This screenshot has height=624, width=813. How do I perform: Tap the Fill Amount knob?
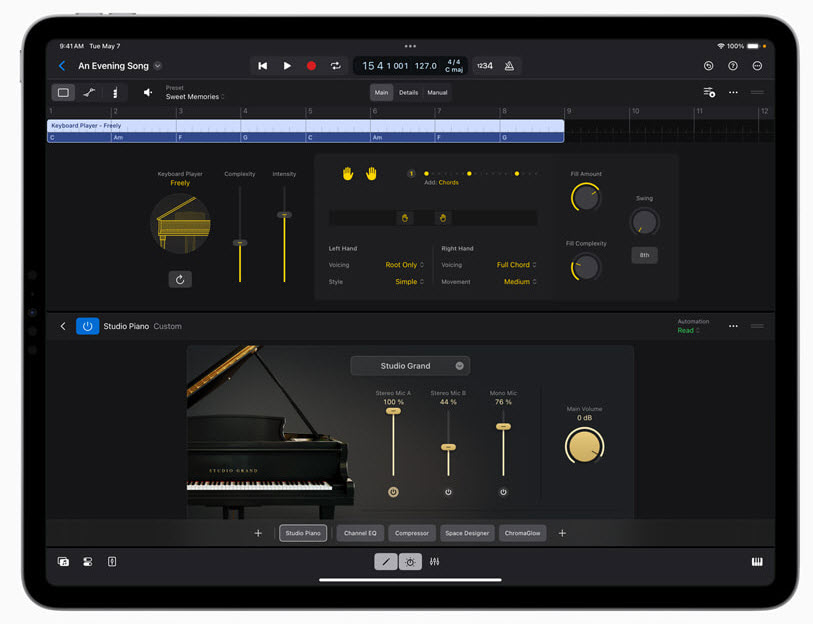point(586,198)
